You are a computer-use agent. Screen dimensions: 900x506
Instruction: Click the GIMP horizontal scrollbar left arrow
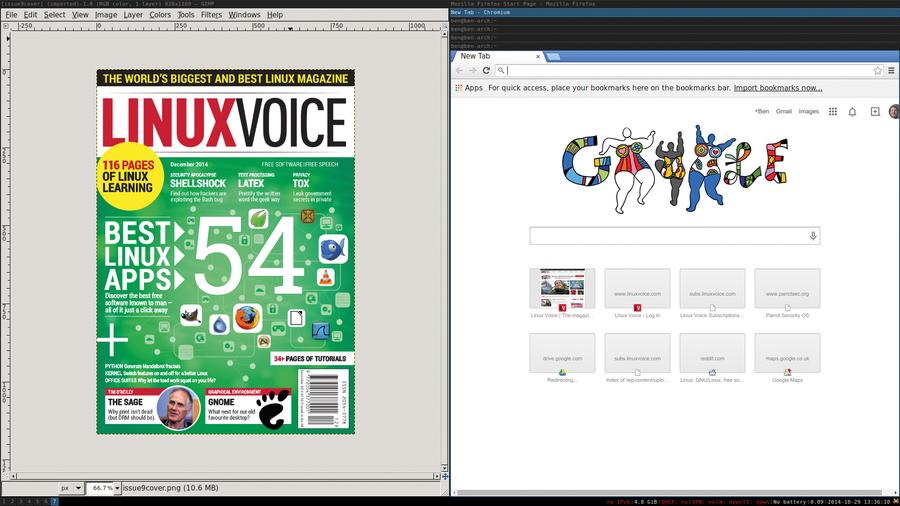[x=13, y=476]
